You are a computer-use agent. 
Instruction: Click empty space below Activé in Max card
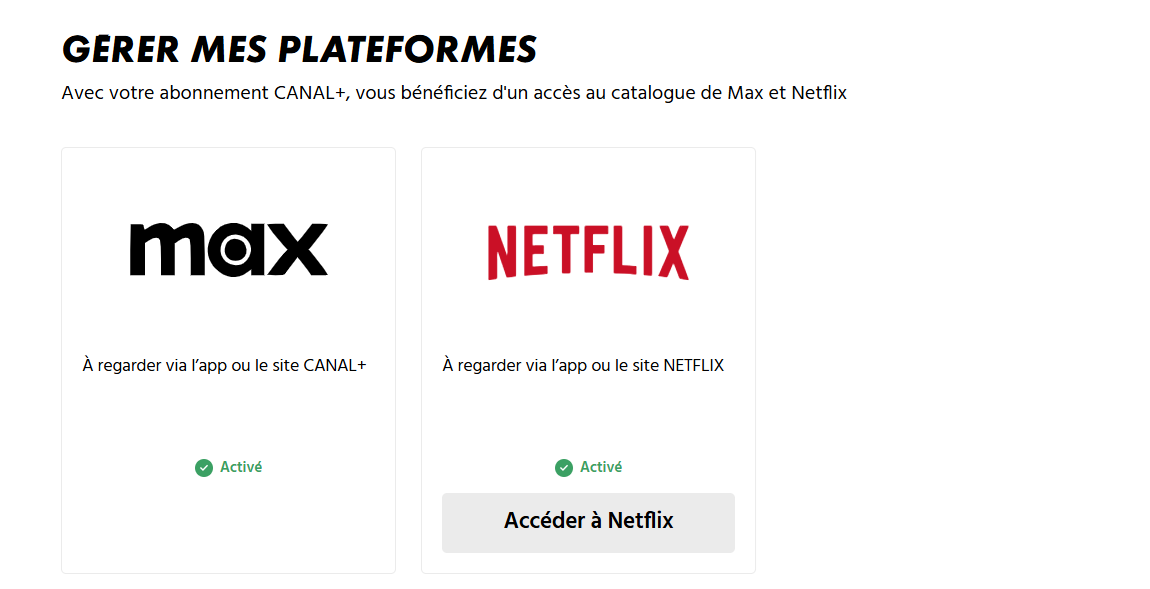tap(229, 524)
